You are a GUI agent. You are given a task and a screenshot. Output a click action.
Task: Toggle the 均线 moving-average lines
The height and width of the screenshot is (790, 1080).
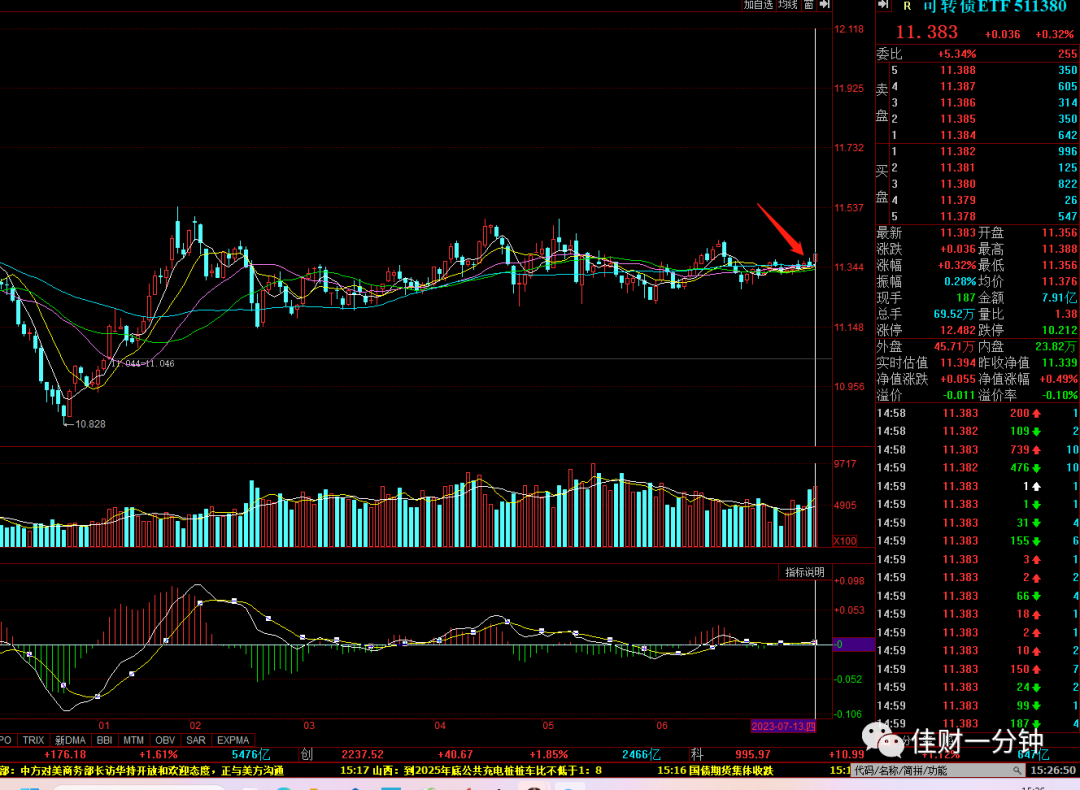(x=788, y=5)
